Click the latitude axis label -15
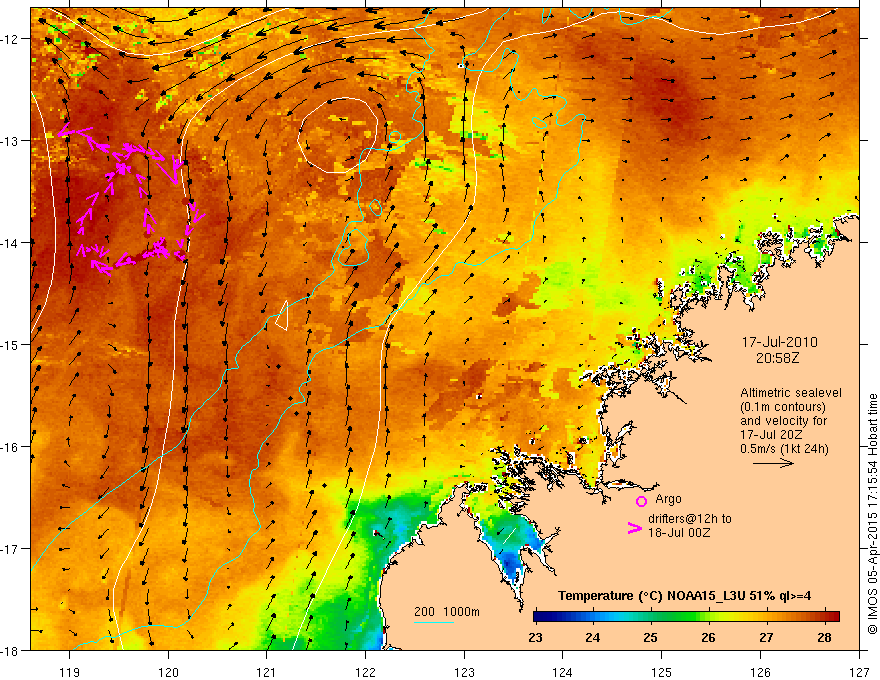This screenshot has width=880, height=680. point(10,345)
